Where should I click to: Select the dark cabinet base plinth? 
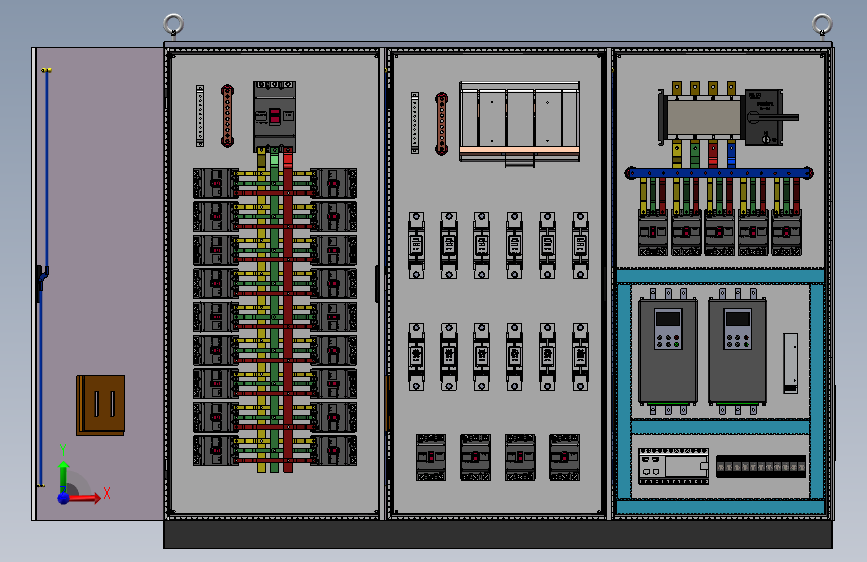coord(498,534)
